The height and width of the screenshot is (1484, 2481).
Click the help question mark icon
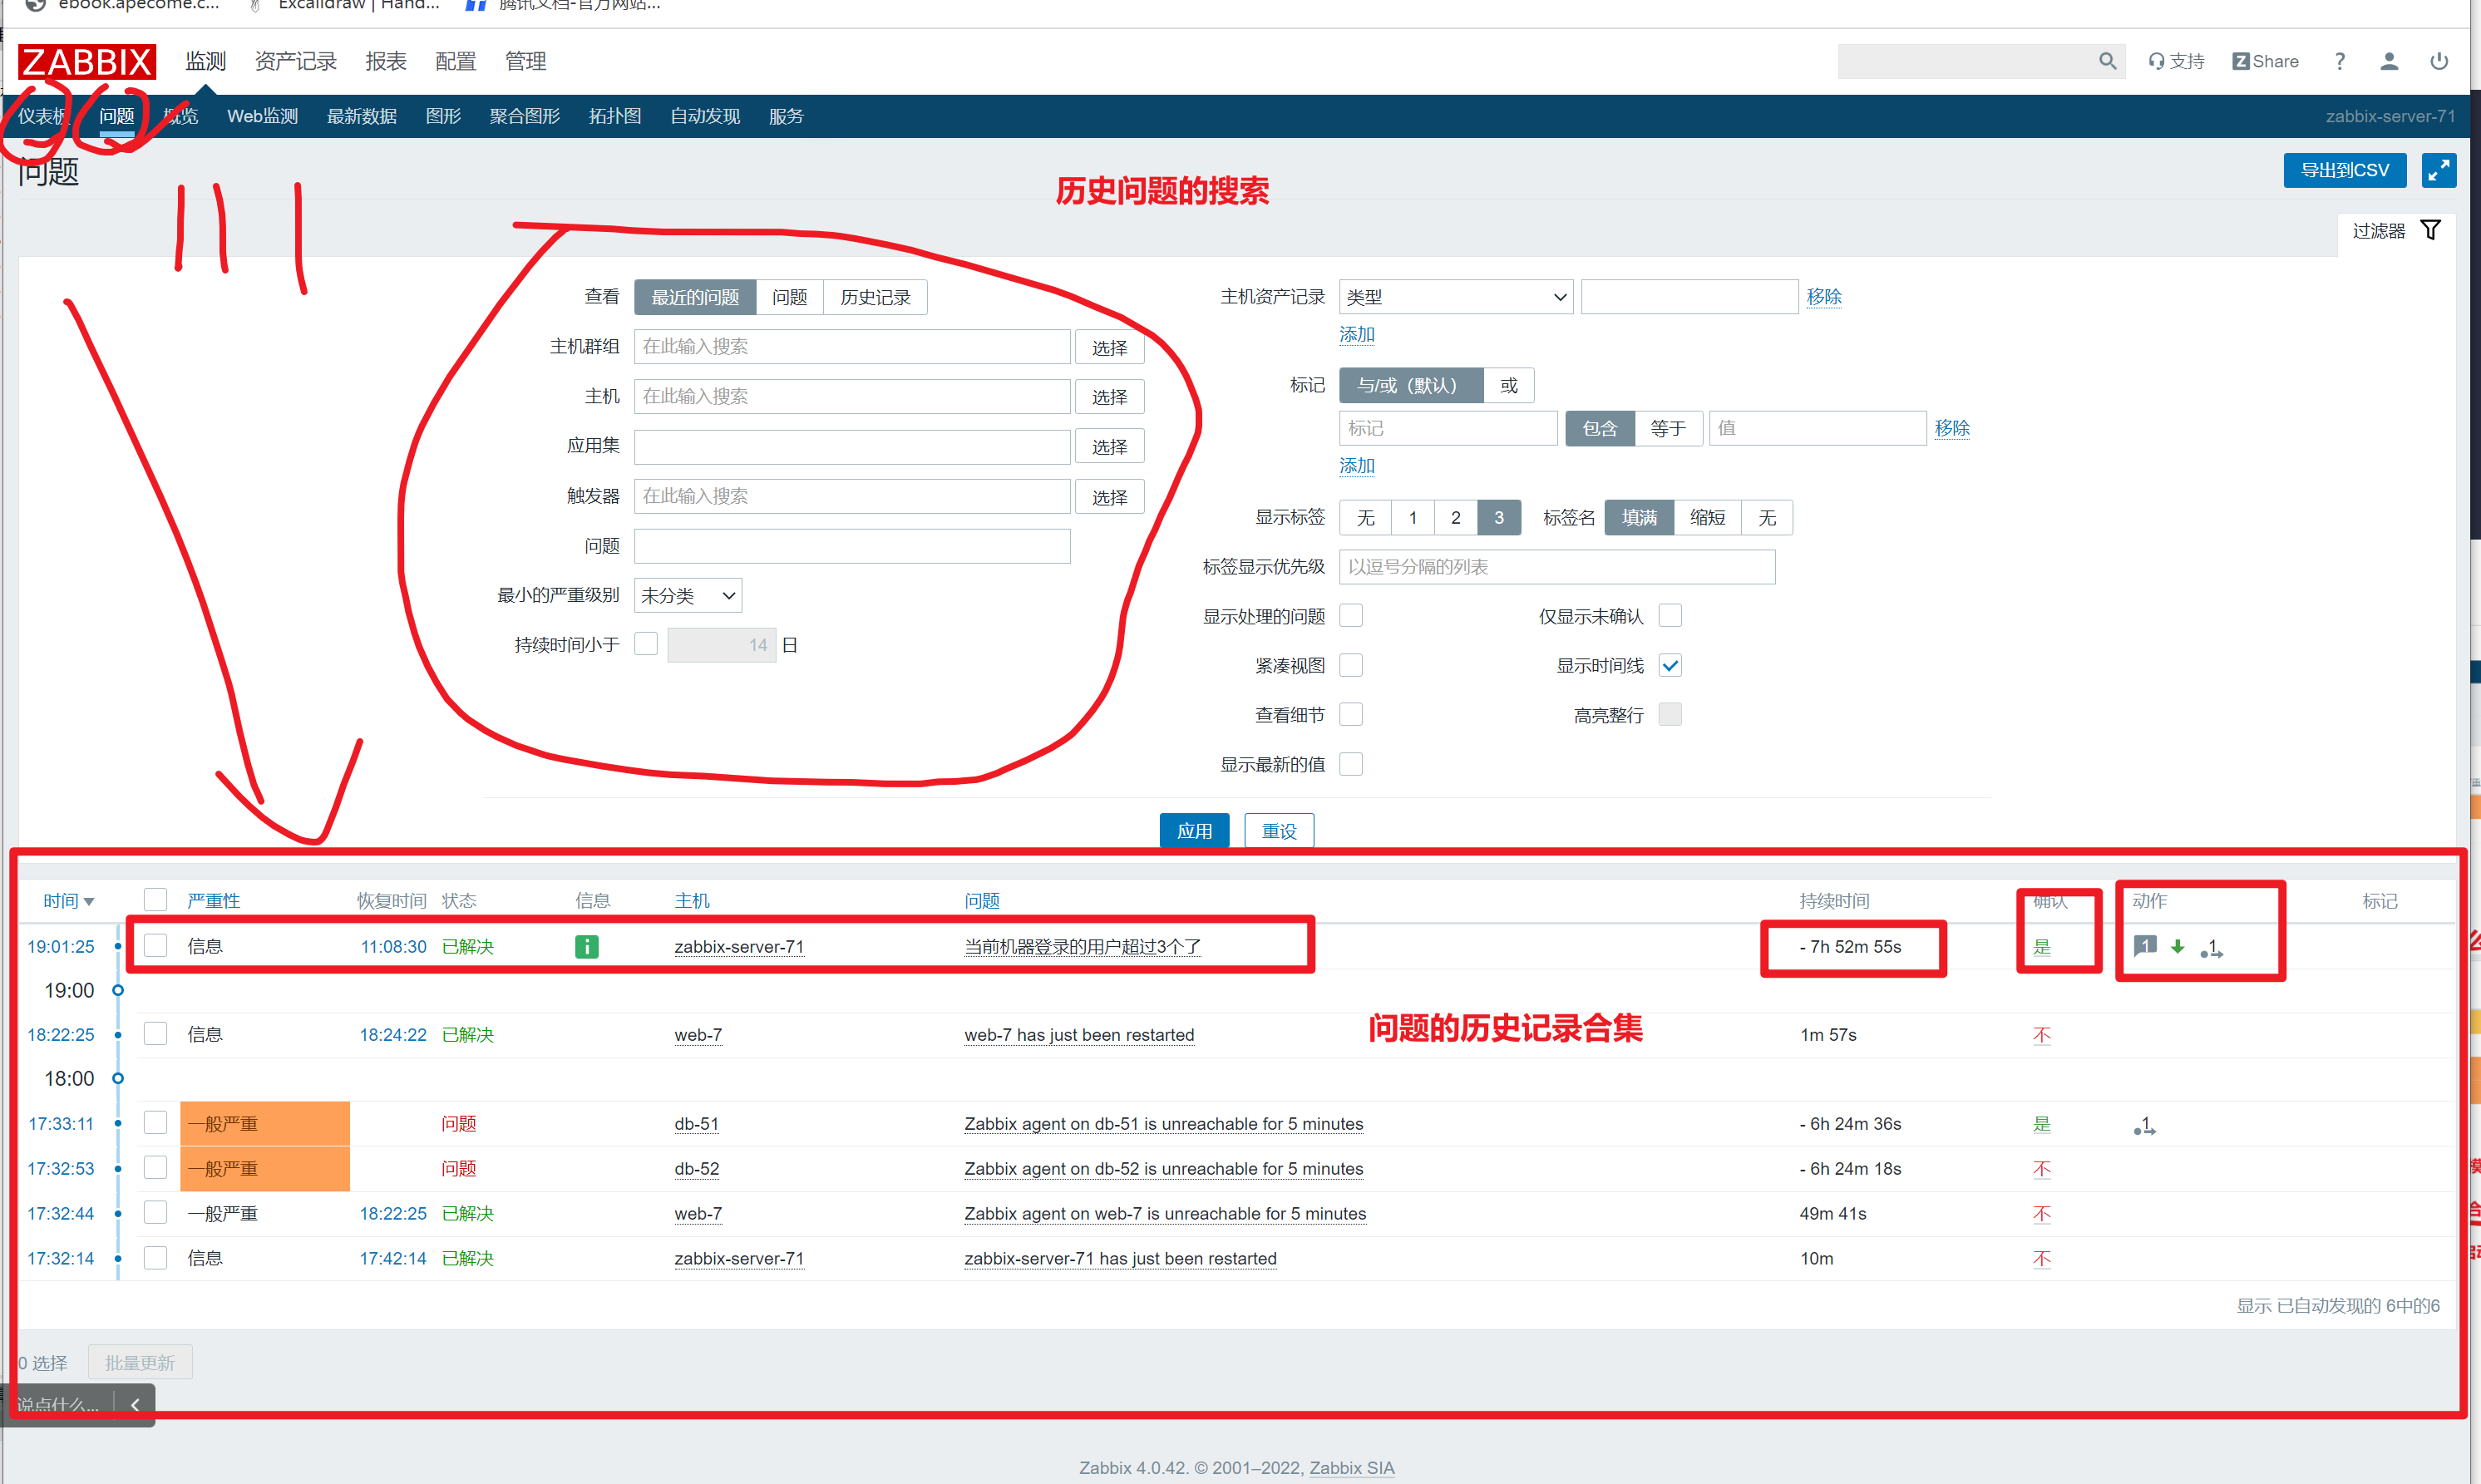tap(2340, 61)
